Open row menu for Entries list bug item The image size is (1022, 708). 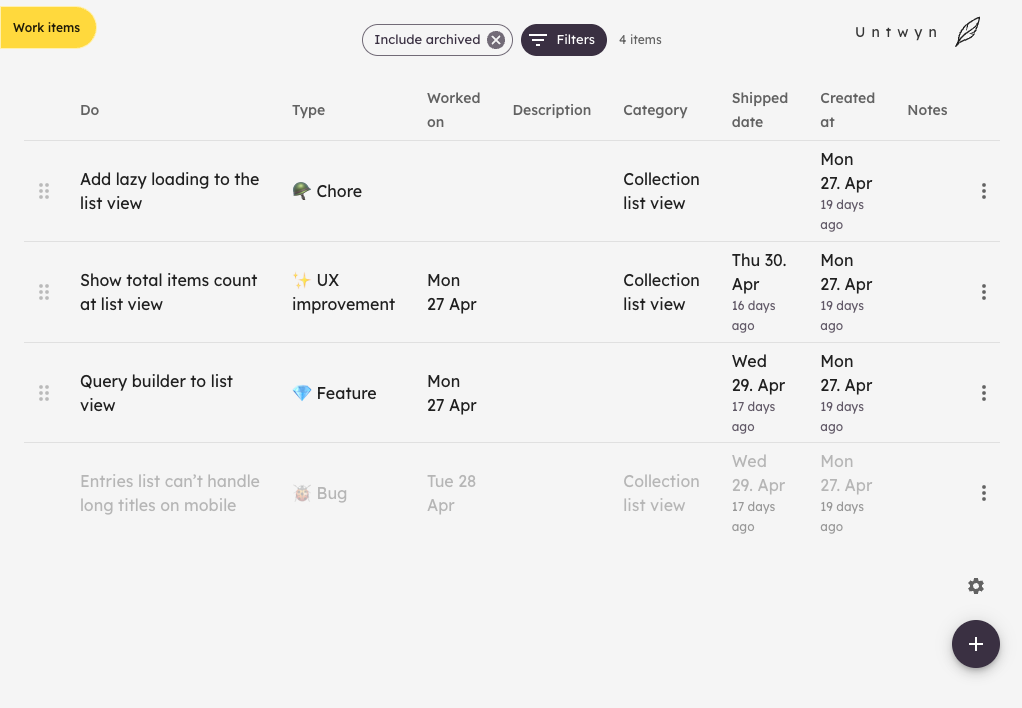click(x=984, y=493)
